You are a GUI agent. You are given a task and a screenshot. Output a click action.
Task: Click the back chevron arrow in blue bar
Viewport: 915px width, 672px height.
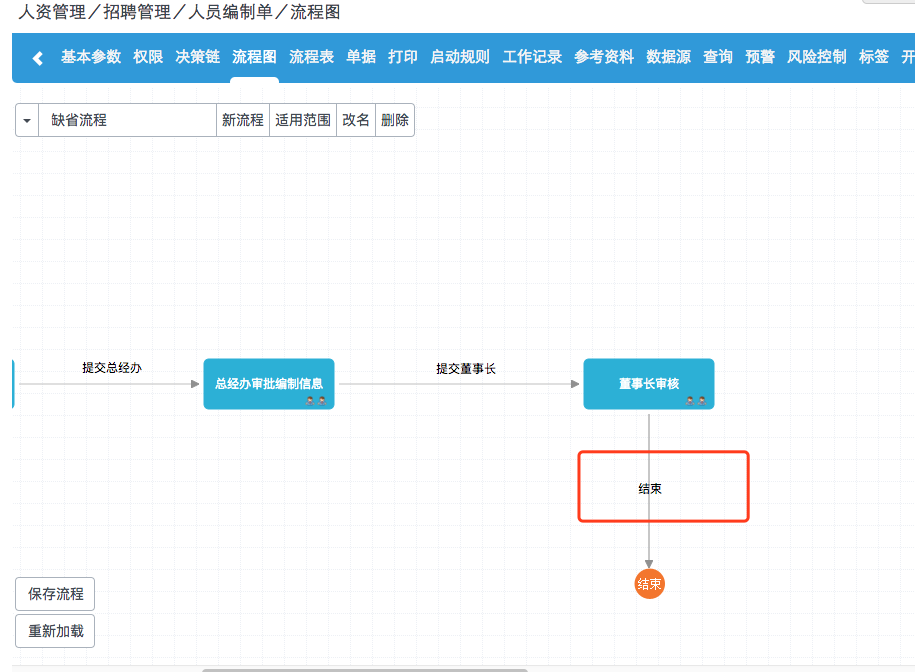click(38, 58)
